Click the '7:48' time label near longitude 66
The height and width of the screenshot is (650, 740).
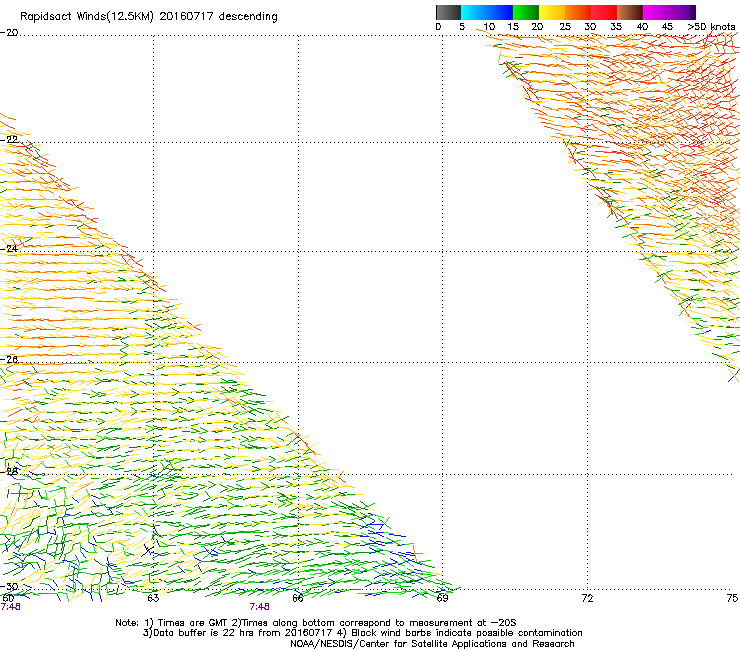pyautogui.click(x=260, y=607)
